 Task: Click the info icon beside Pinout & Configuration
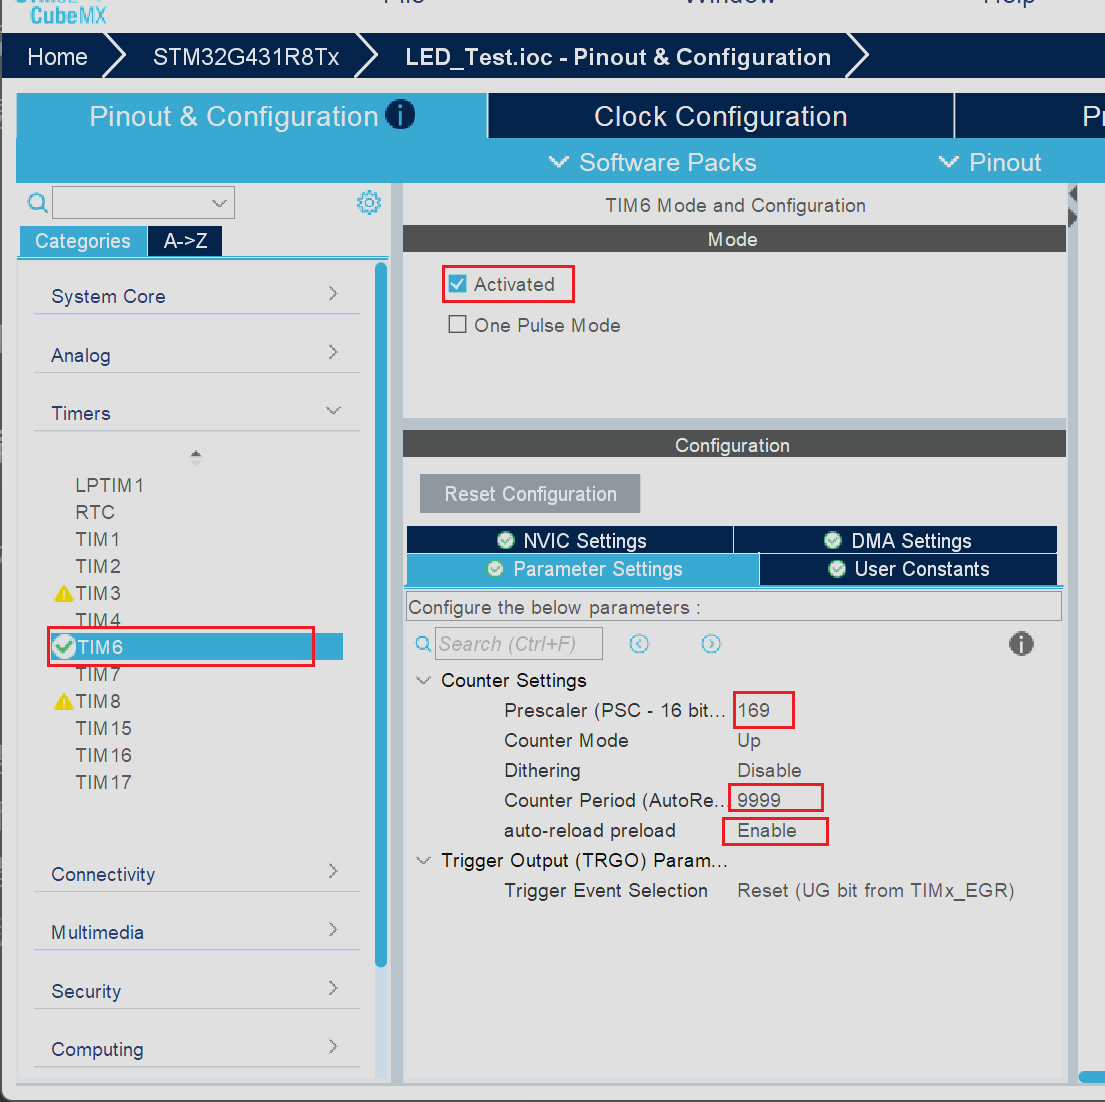400,115
